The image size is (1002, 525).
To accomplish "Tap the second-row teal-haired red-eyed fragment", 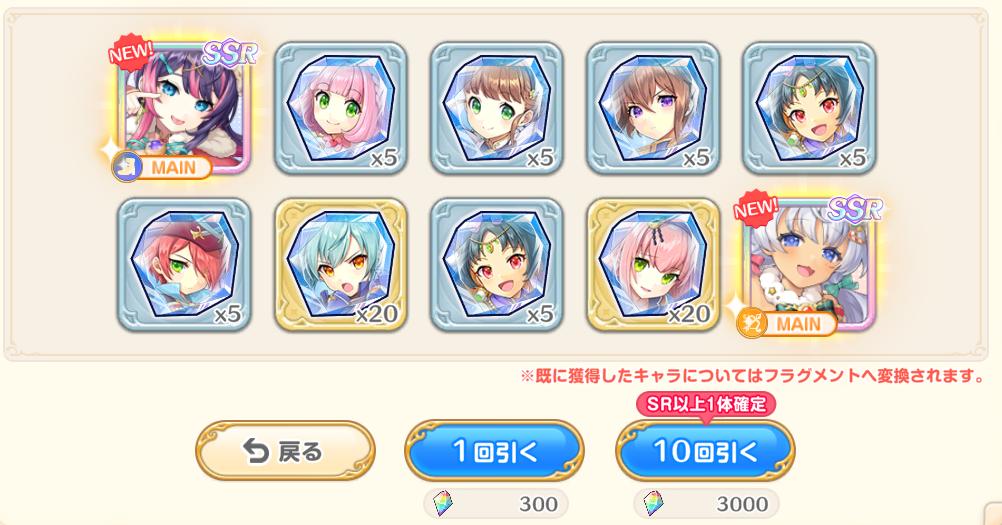I will coord(497,264).
